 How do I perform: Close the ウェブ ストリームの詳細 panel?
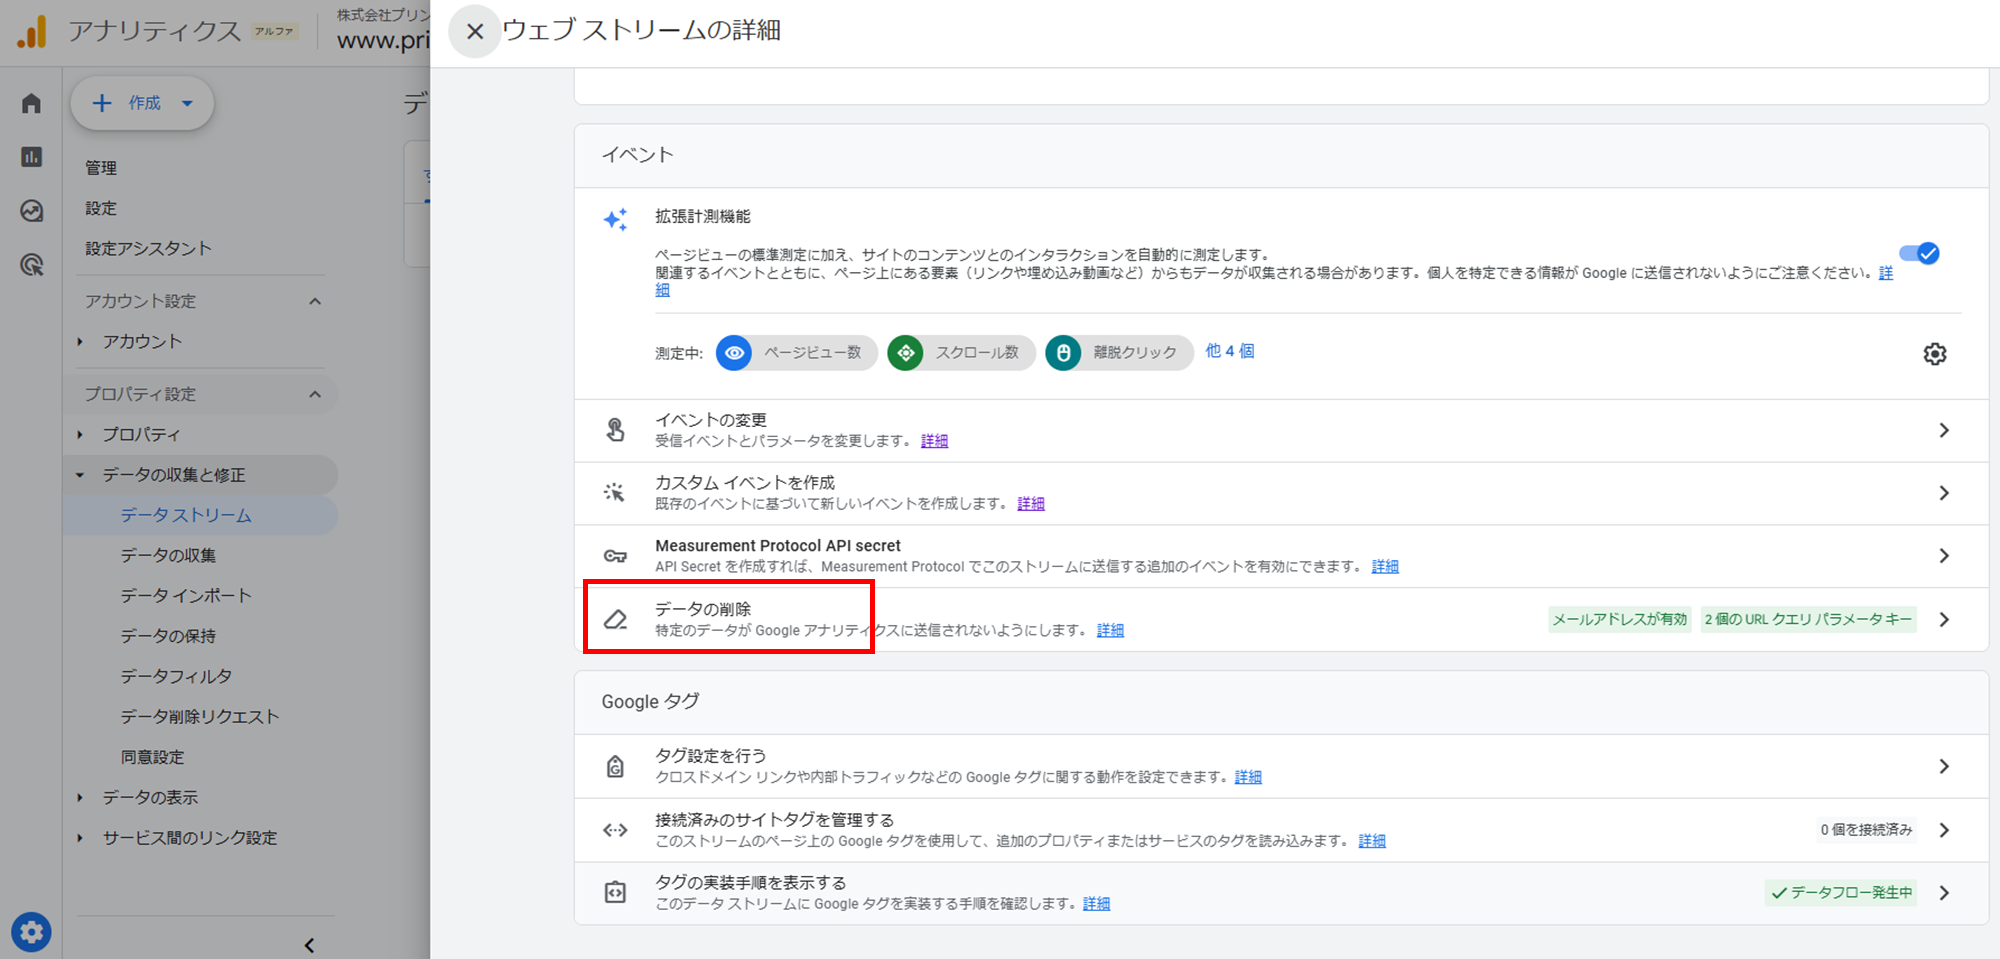pyautogui.click(x=475, y=31)
